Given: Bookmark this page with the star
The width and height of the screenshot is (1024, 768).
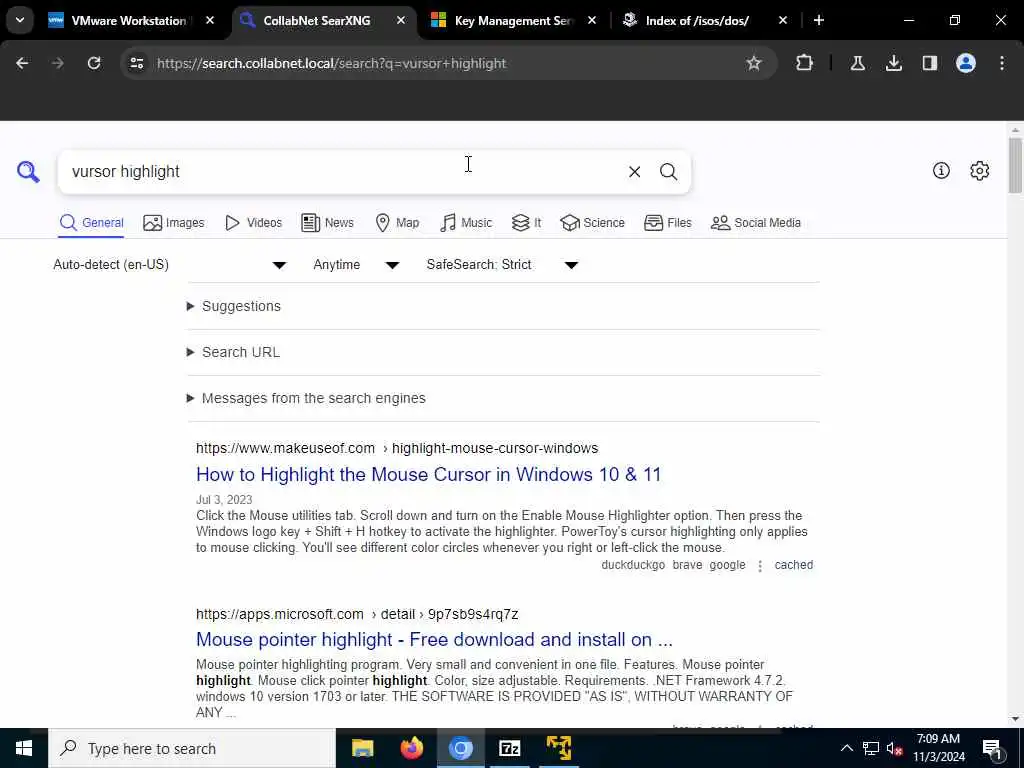Looking at the screenshot, I should [754, 63].
